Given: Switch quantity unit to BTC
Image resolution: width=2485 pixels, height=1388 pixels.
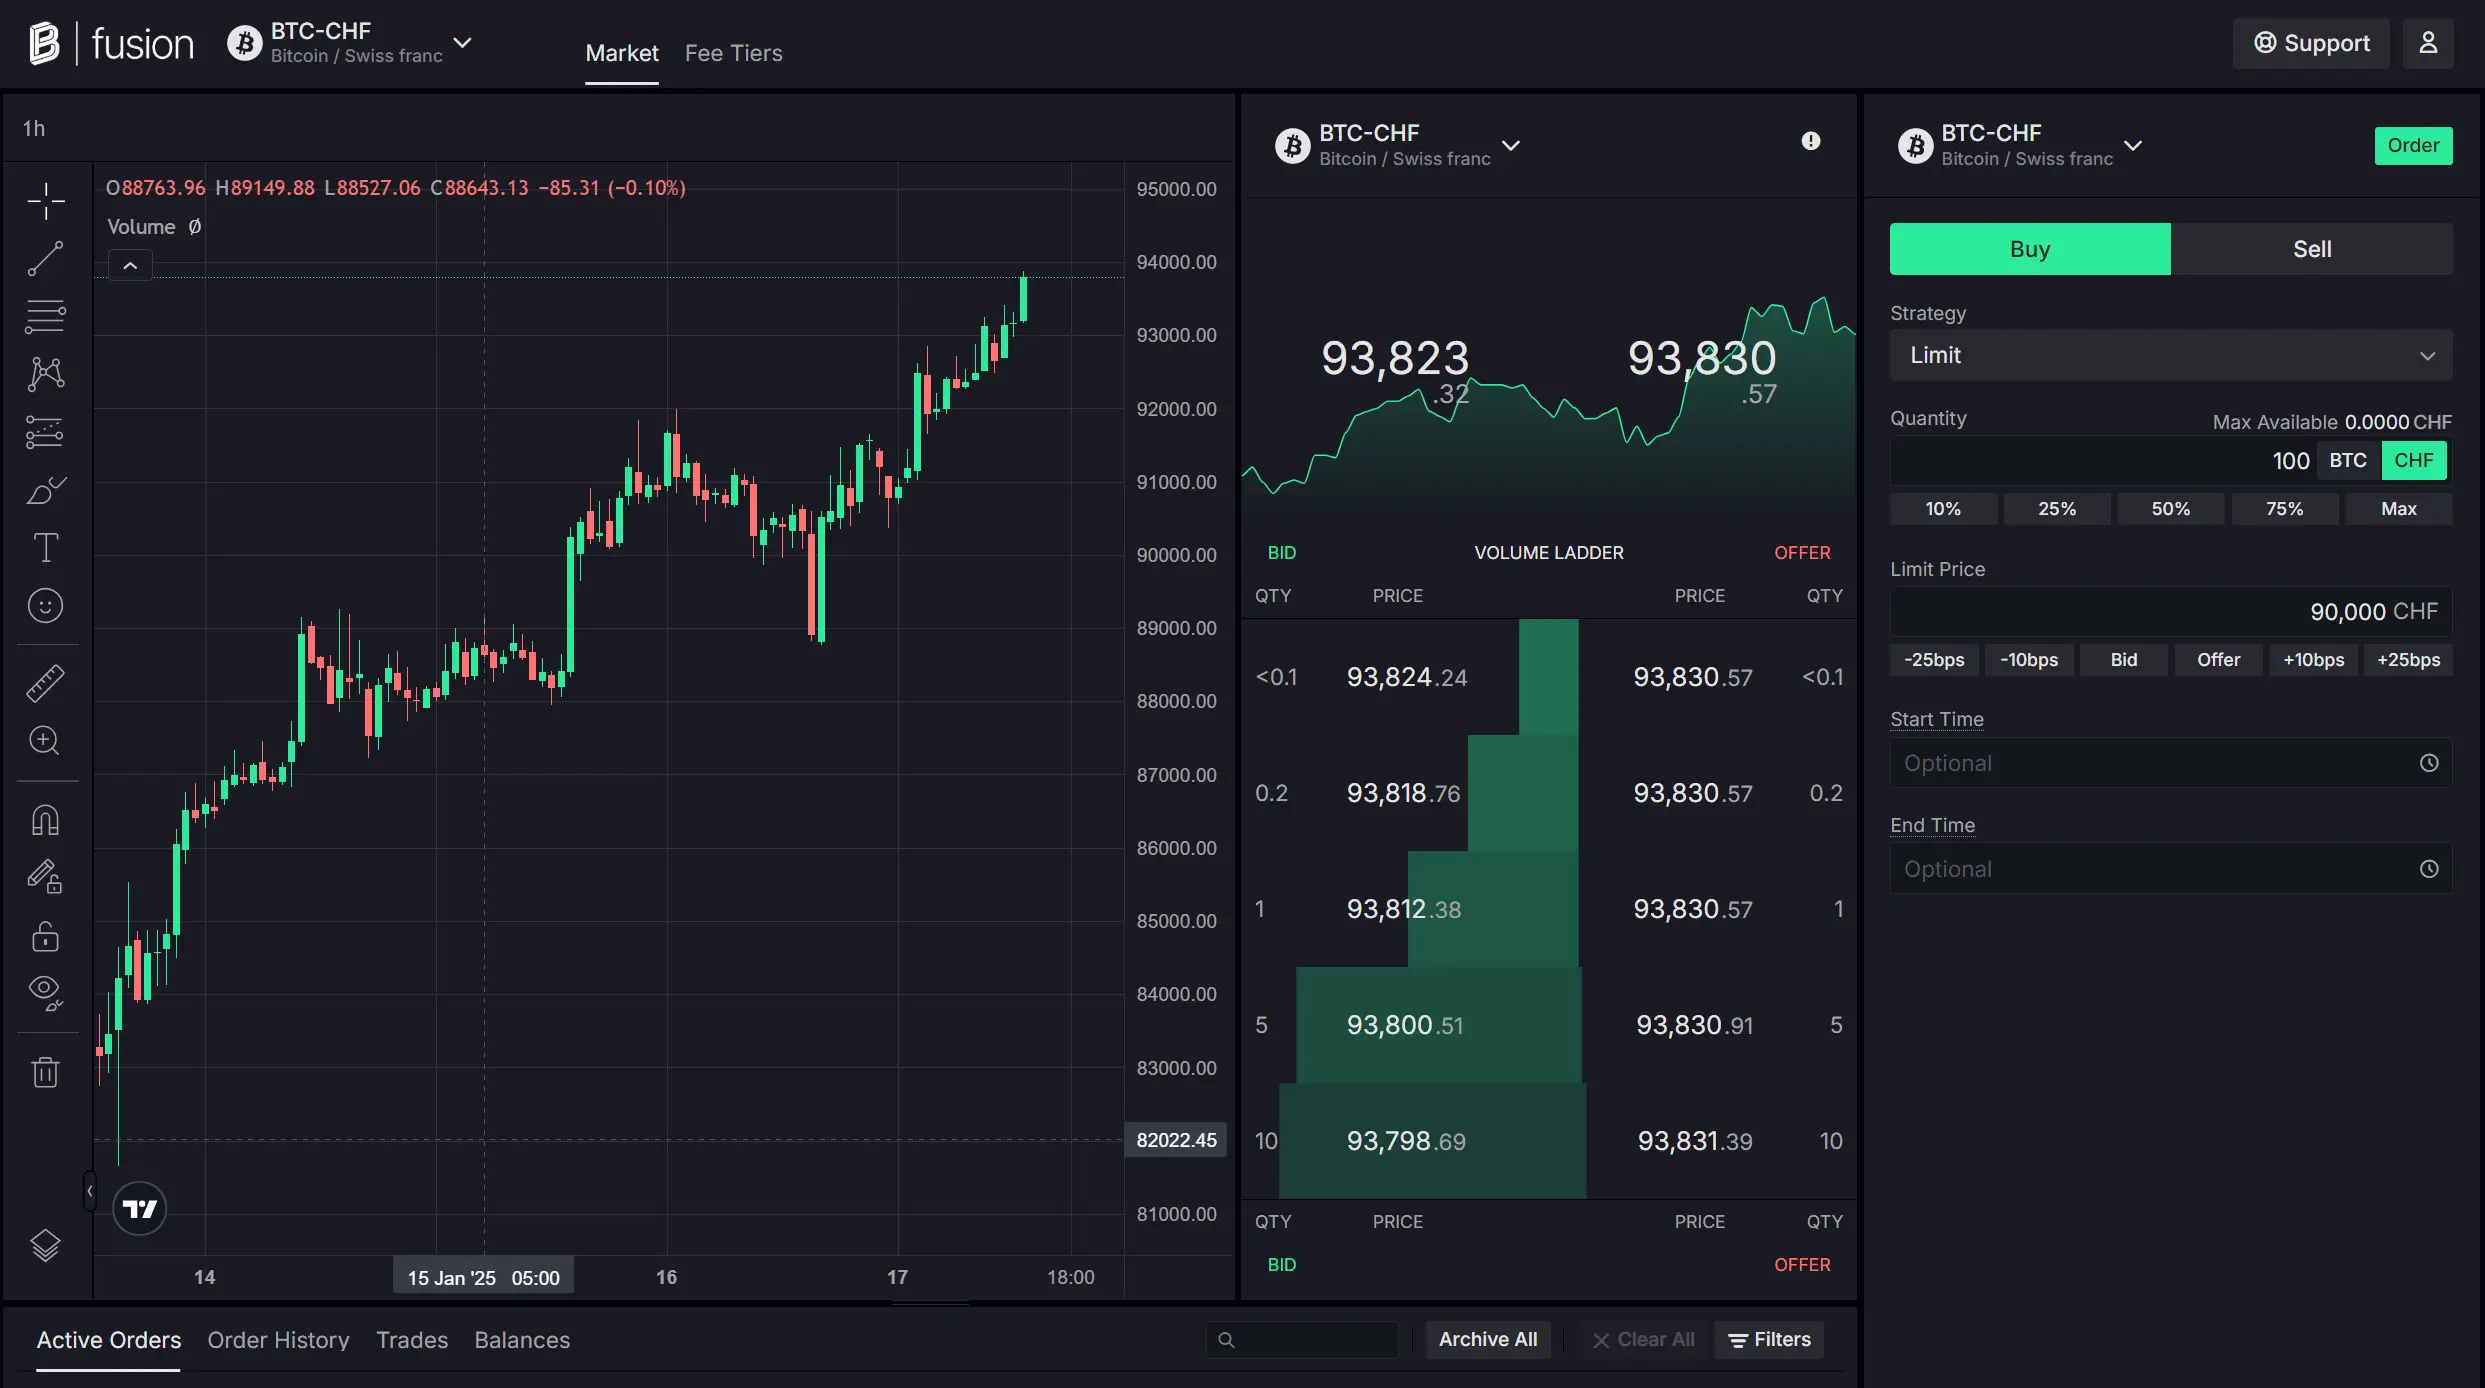Looking at the screenshot, I should tap(2348, 460).
